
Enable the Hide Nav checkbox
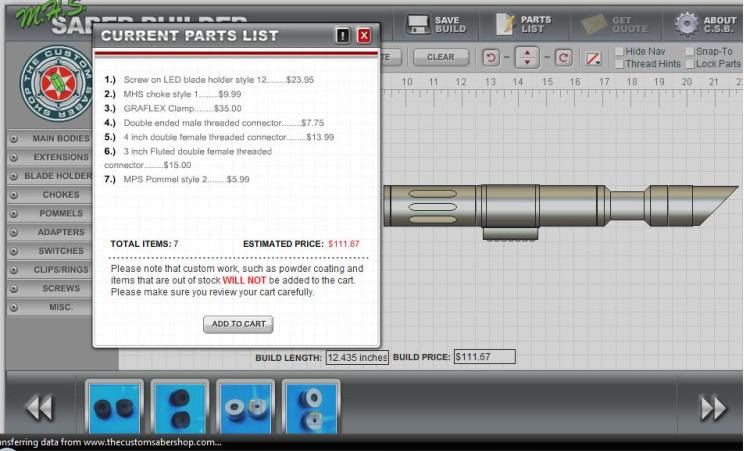(620, 51)
